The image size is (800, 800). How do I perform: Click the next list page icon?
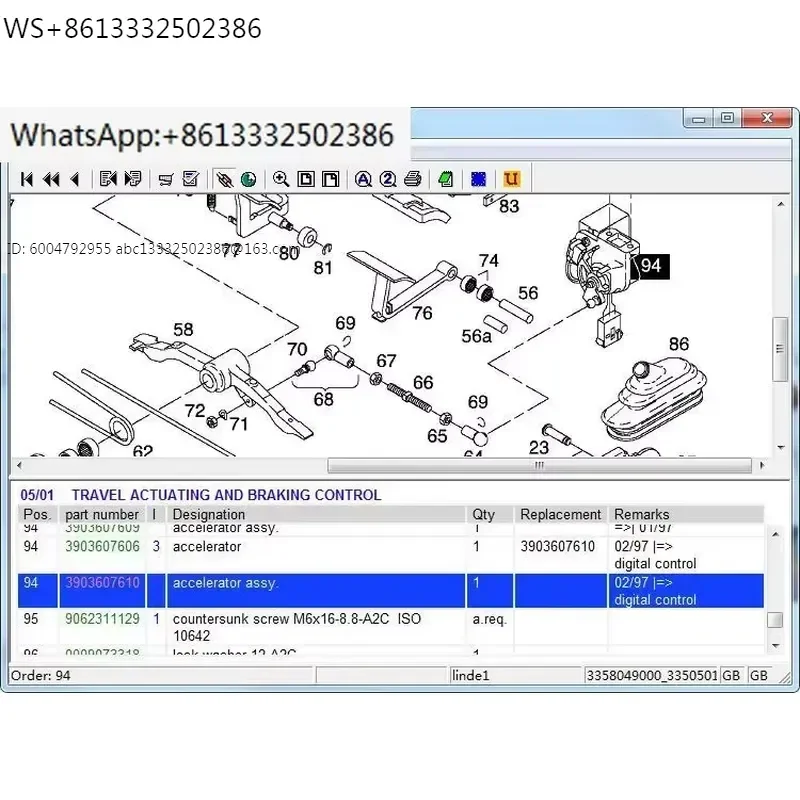coord(133,179)
